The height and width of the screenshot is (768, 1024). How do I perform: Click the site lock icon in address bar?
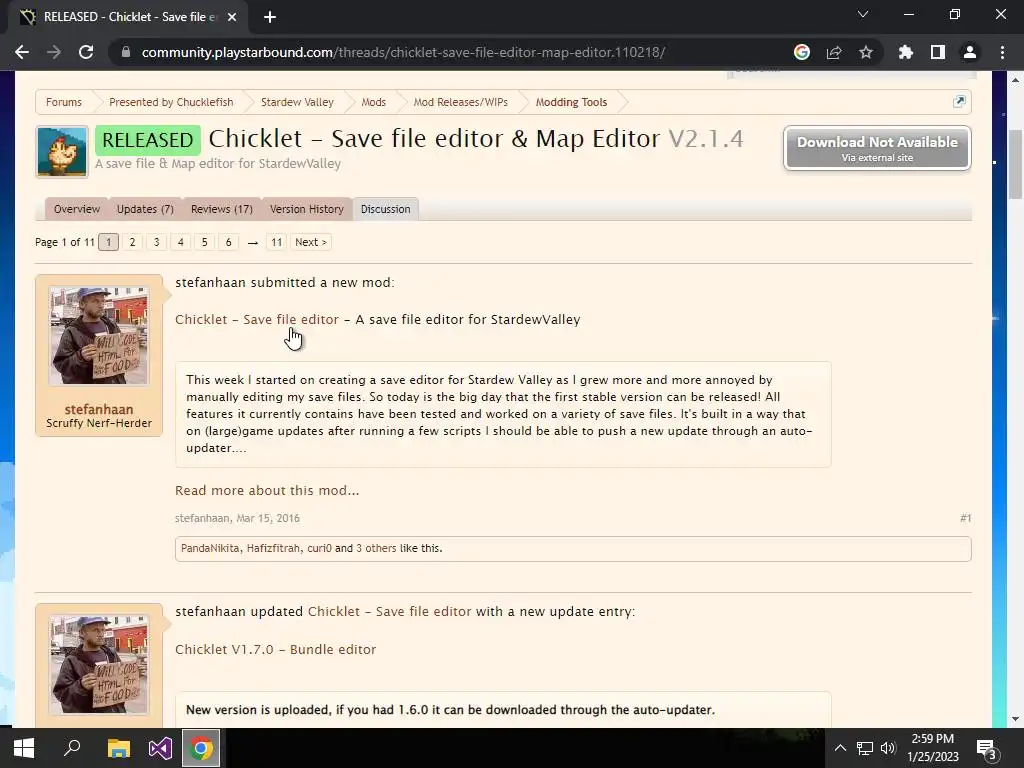(x=126, y=52)
